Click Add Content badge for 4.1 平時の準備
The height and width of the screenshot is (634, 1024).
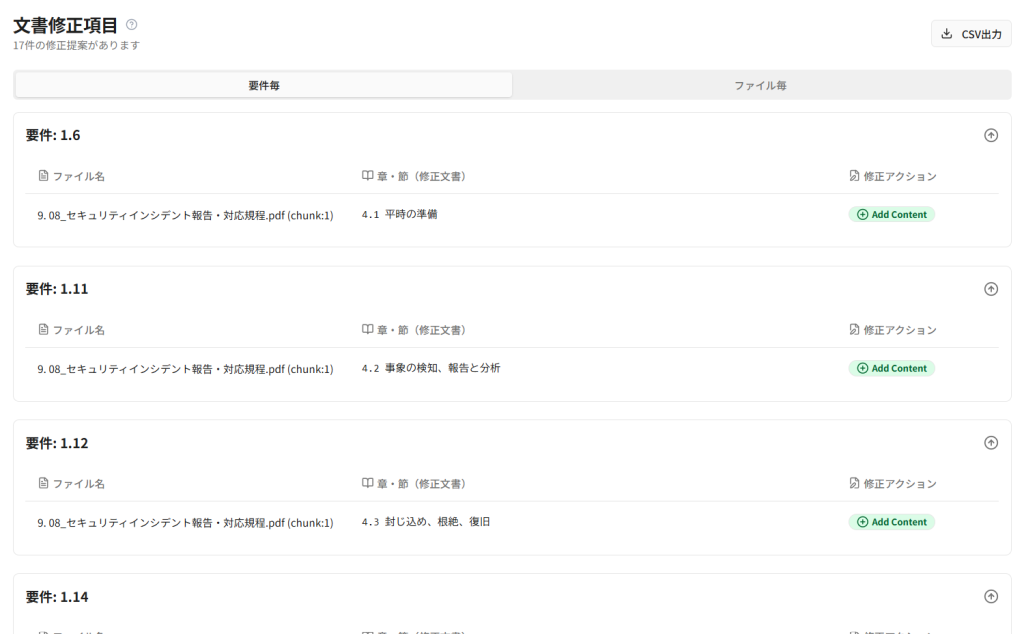pos(891,214)
